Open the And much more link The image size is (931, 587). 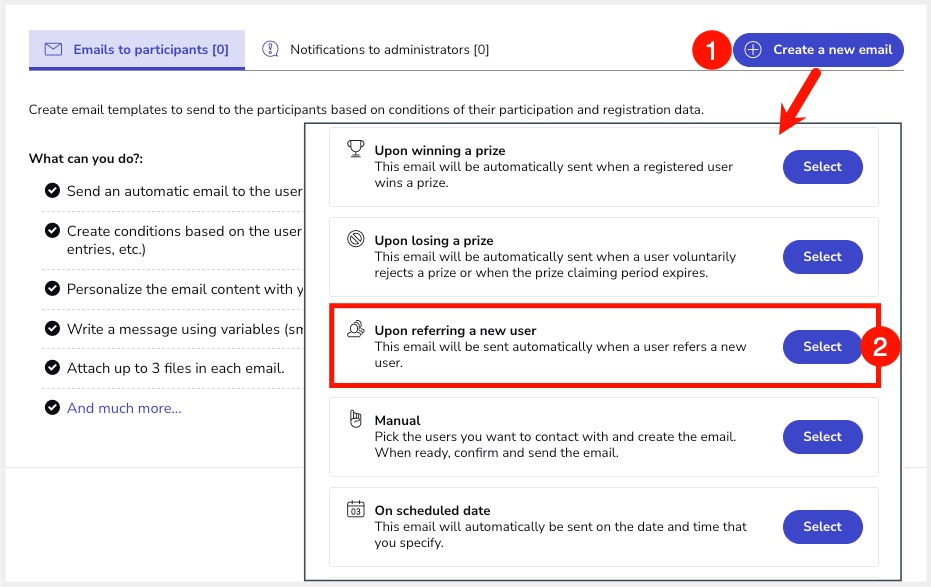124,408
